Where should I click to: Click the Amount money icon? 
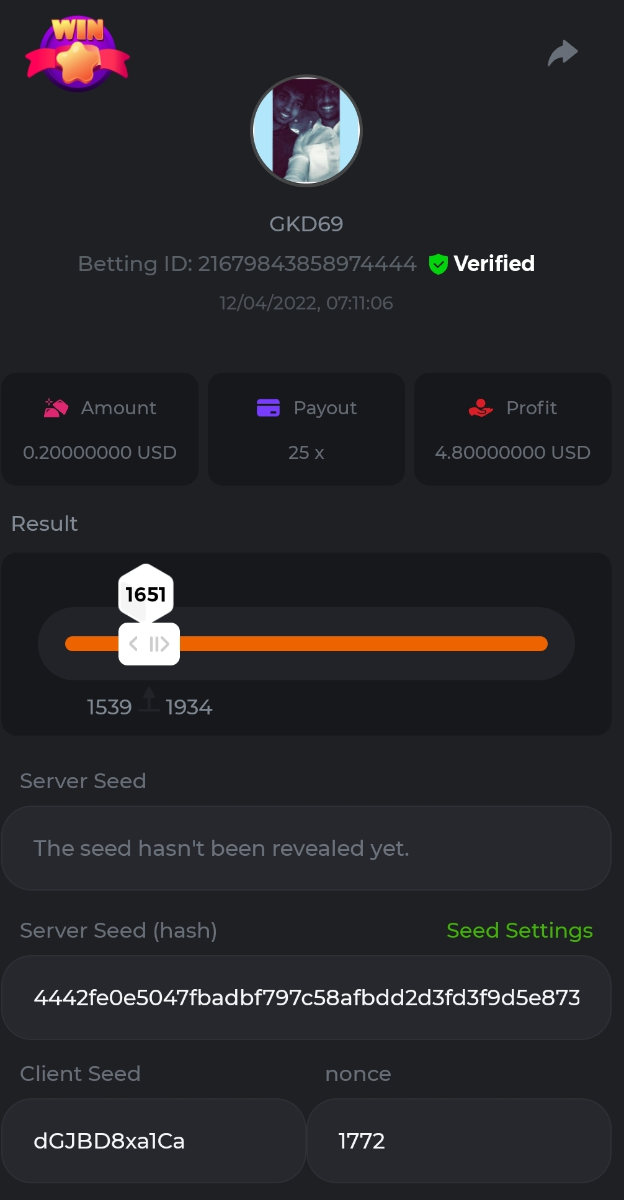point(55,408)
